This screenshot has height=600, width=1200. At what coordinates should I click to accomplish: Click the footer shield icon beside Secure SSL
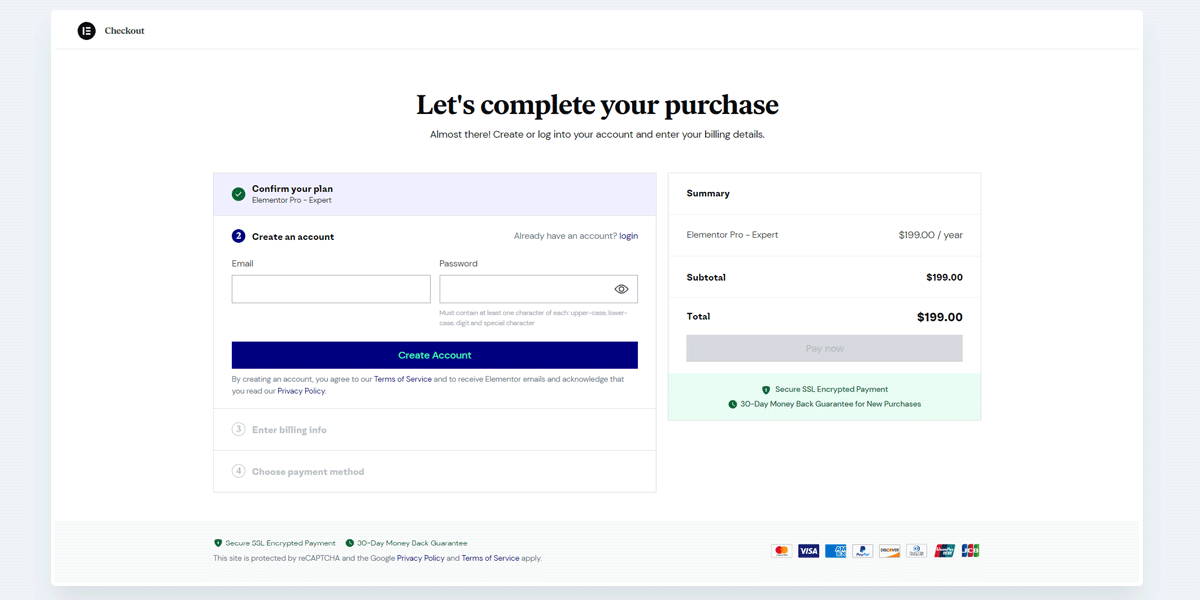click(218, 543)
